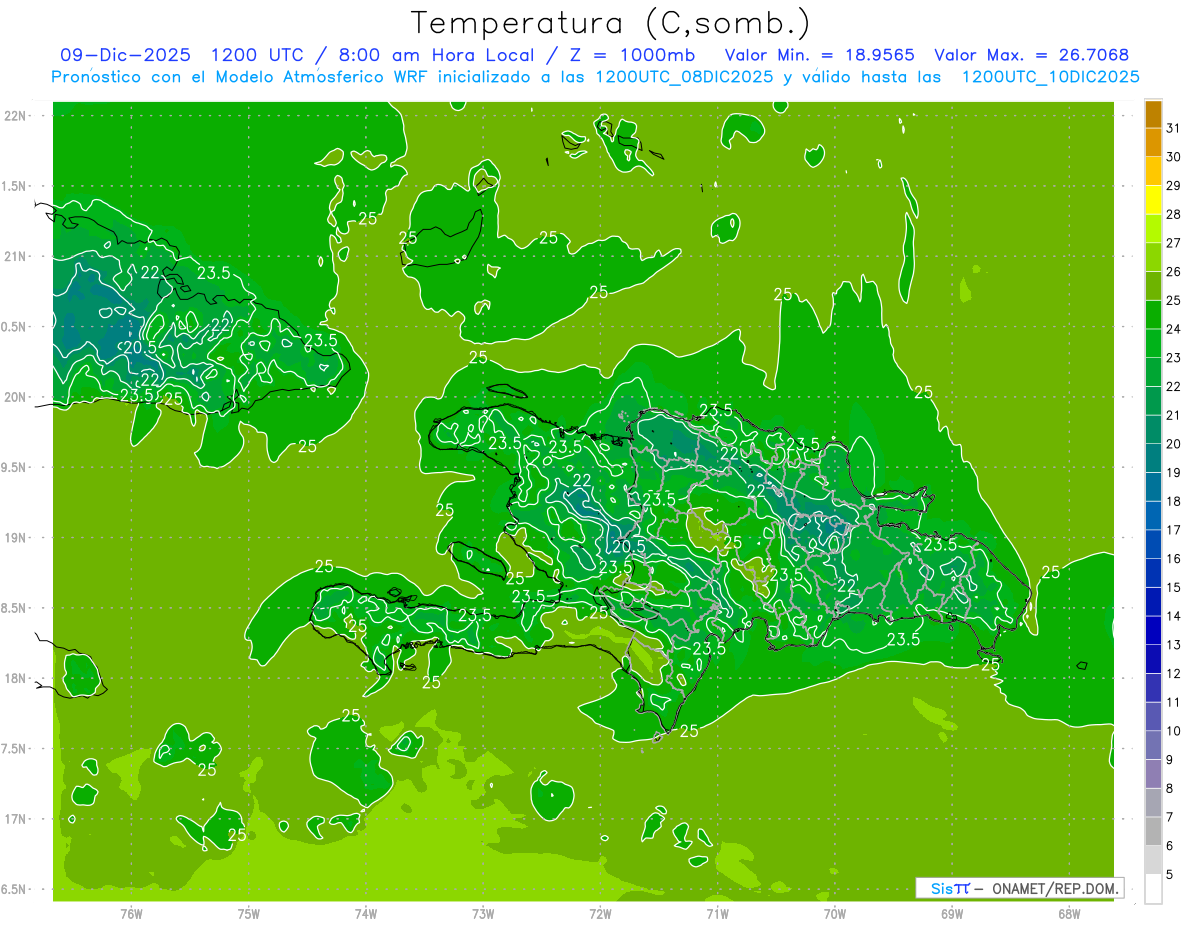Viewport: 1200px width, 927px height.
Task: Click the colorbar swatch between 29 and 30
Action: click(x=1153, y=171)
